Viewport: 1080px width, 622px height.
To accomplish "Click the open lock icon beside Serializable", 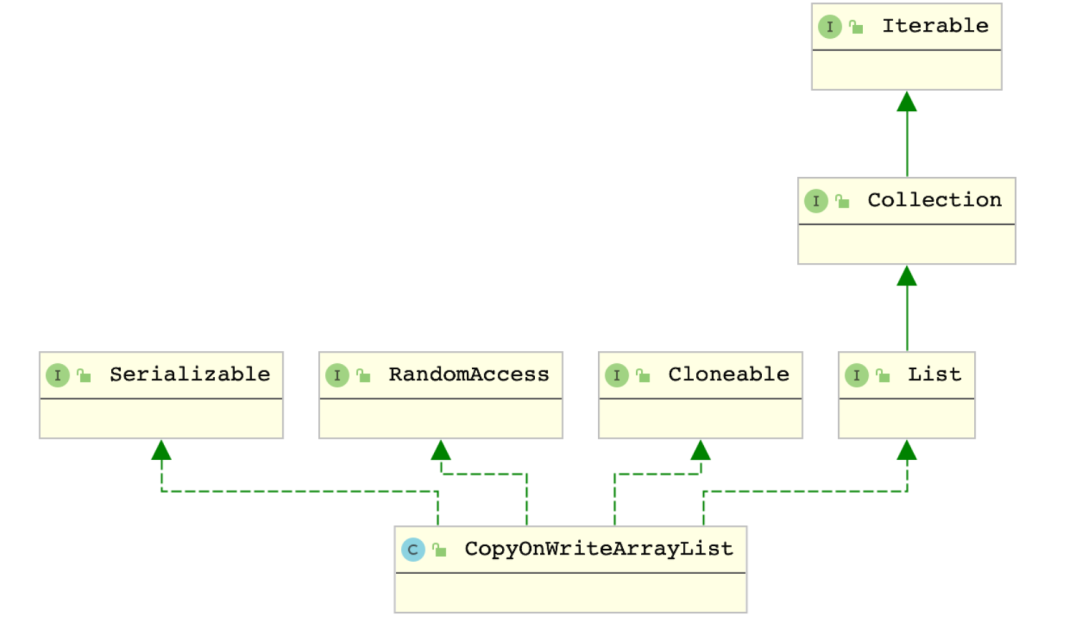I will 84,376.
